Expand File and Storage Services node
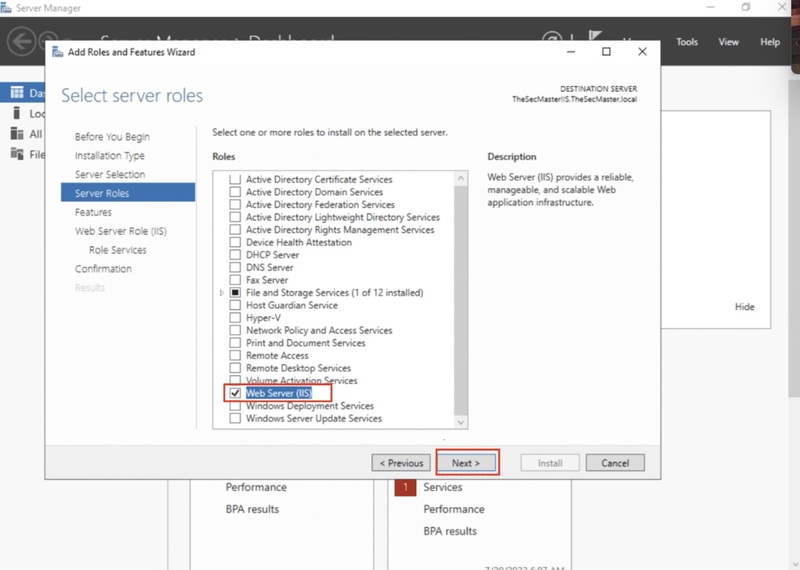 [x=221, y=293]
